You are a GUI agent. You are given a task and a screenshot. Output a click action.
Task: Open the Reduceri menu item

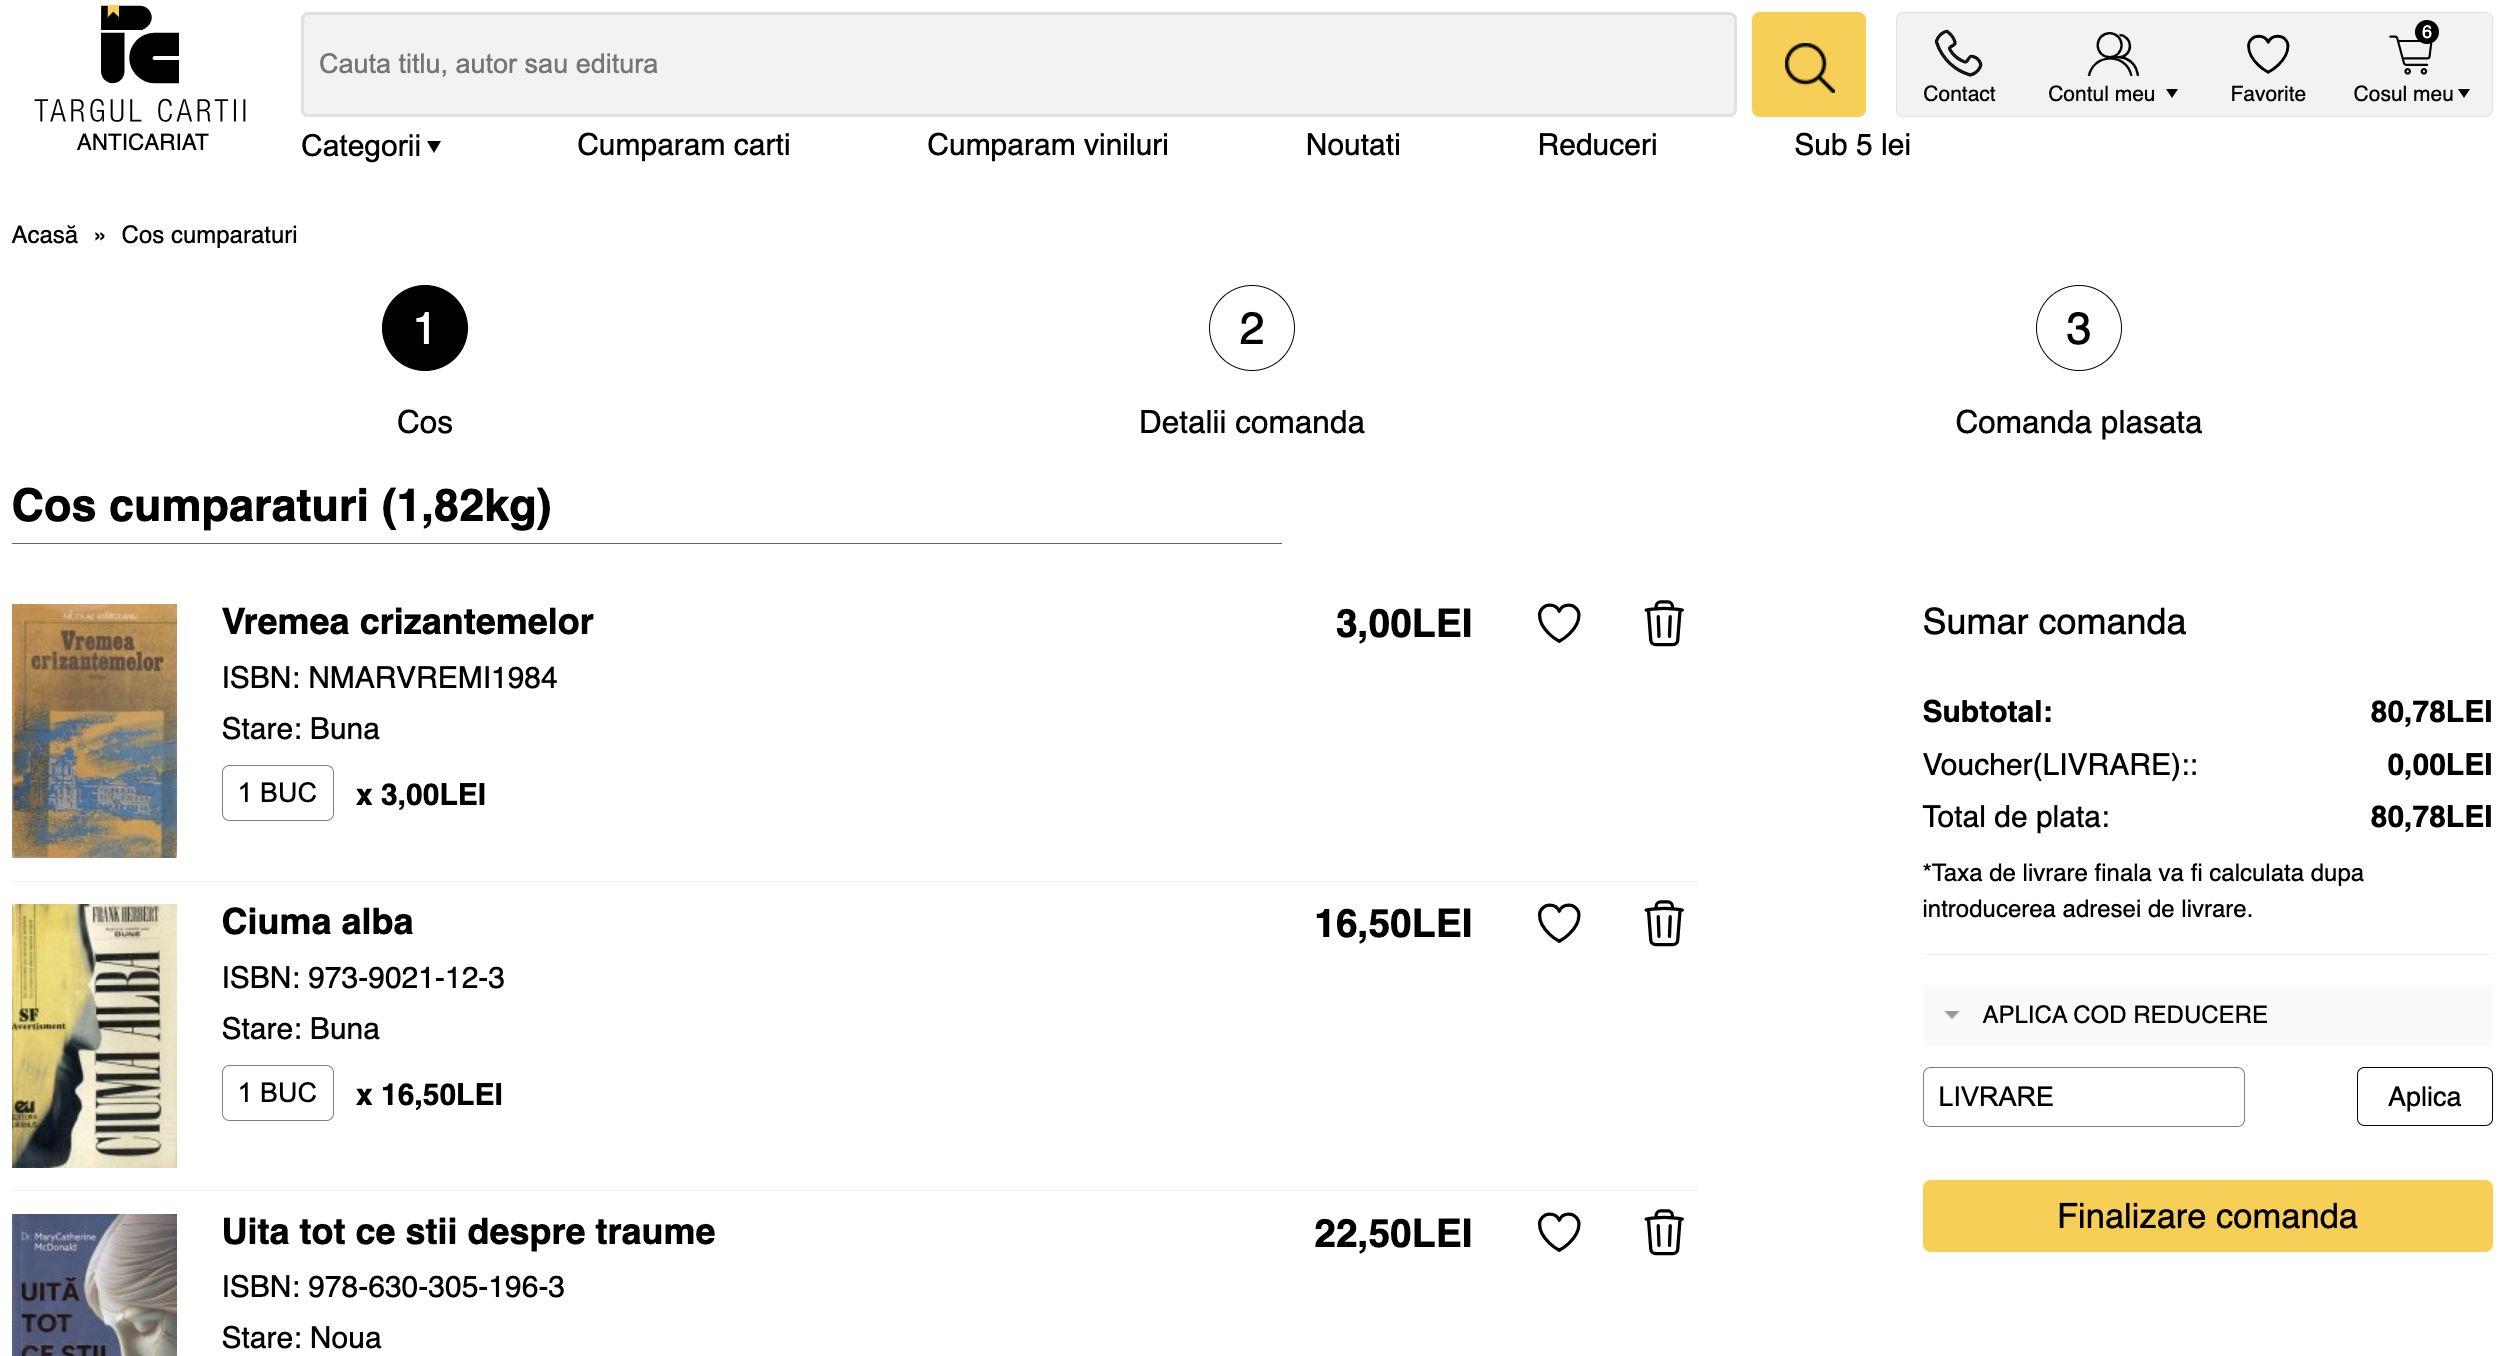tap(1596, 145)
